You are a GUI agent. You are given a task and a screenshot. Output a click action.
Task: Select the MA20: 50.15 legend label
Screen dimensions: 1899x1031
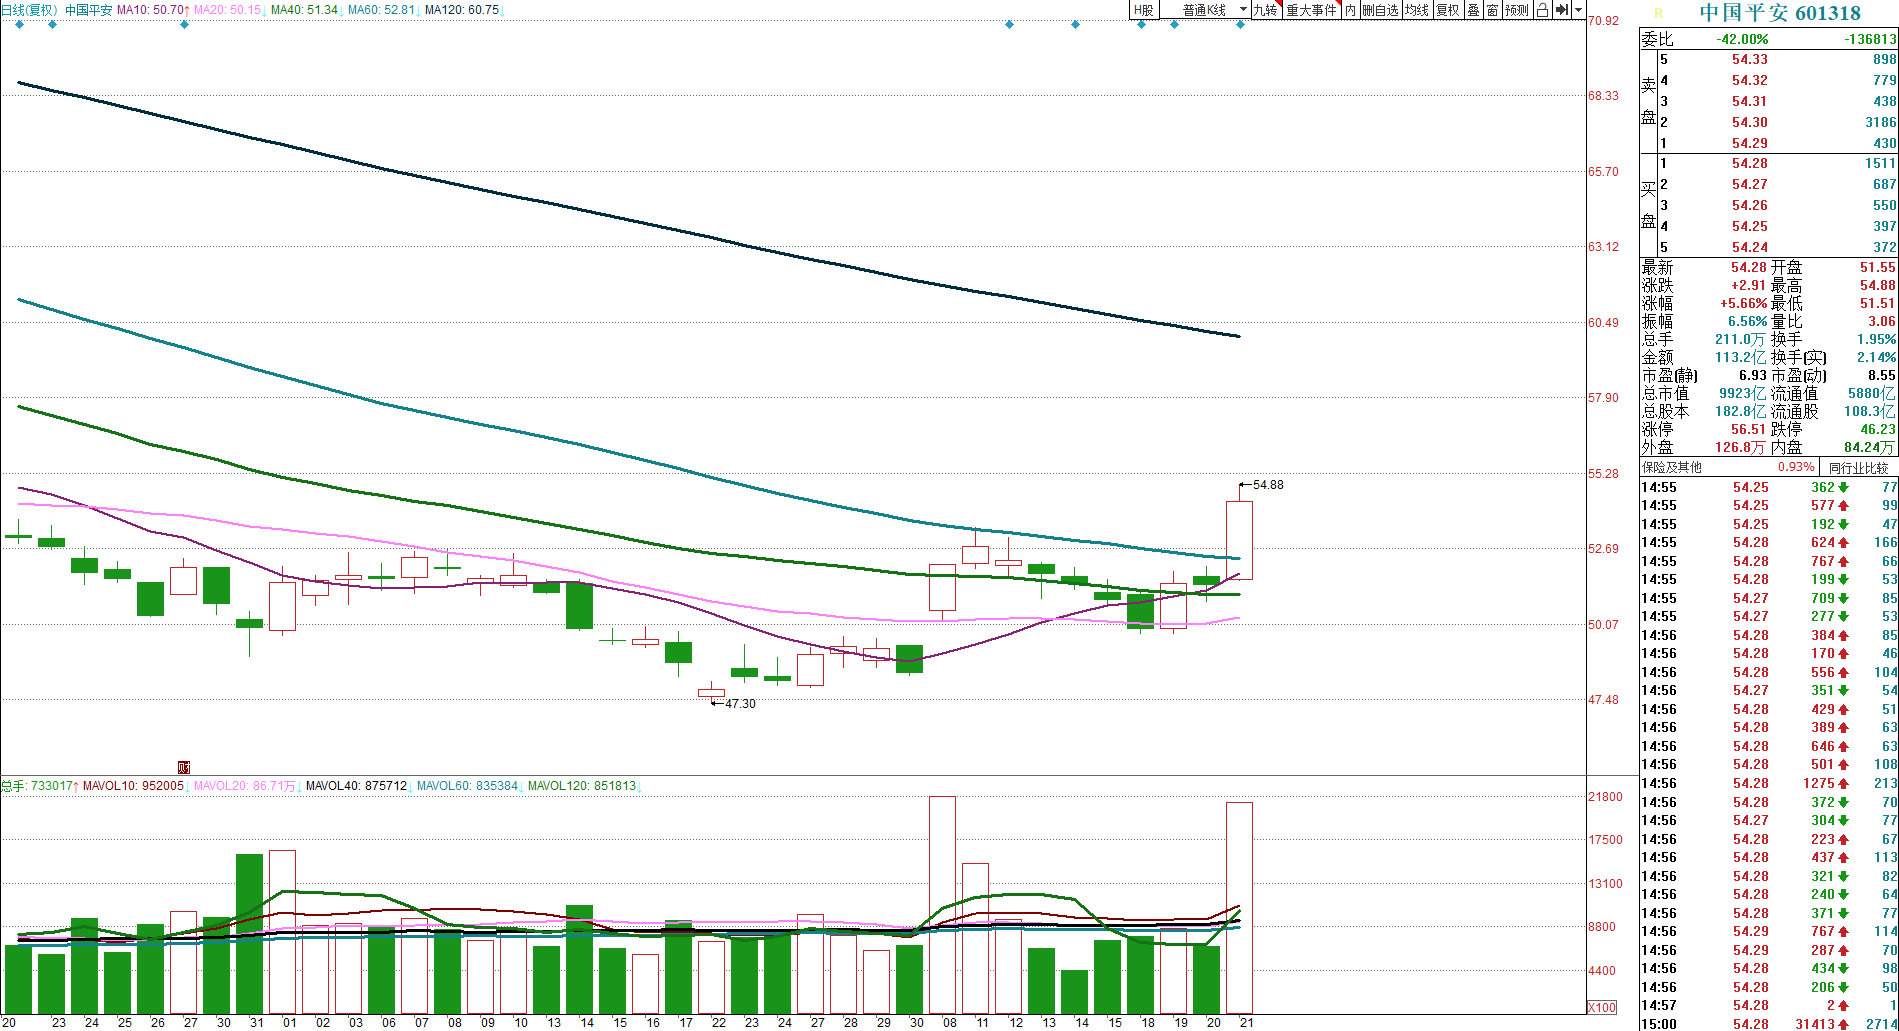pyautogui.click(x=228, y=10)
